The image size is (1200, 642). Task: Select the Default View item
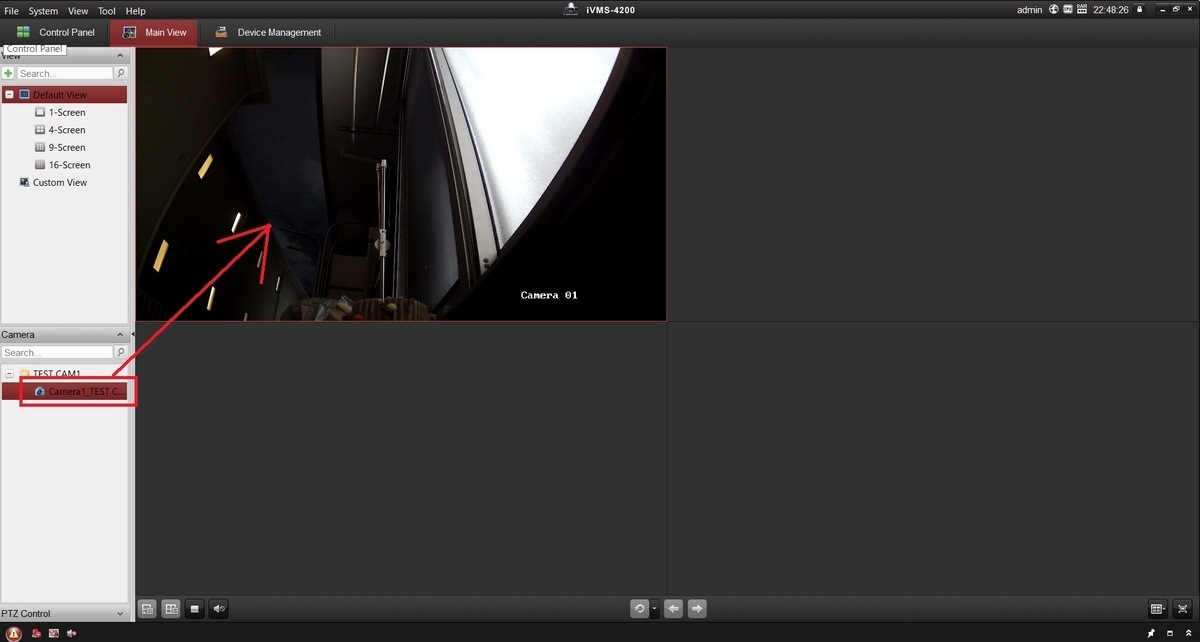tap(64, 95)
